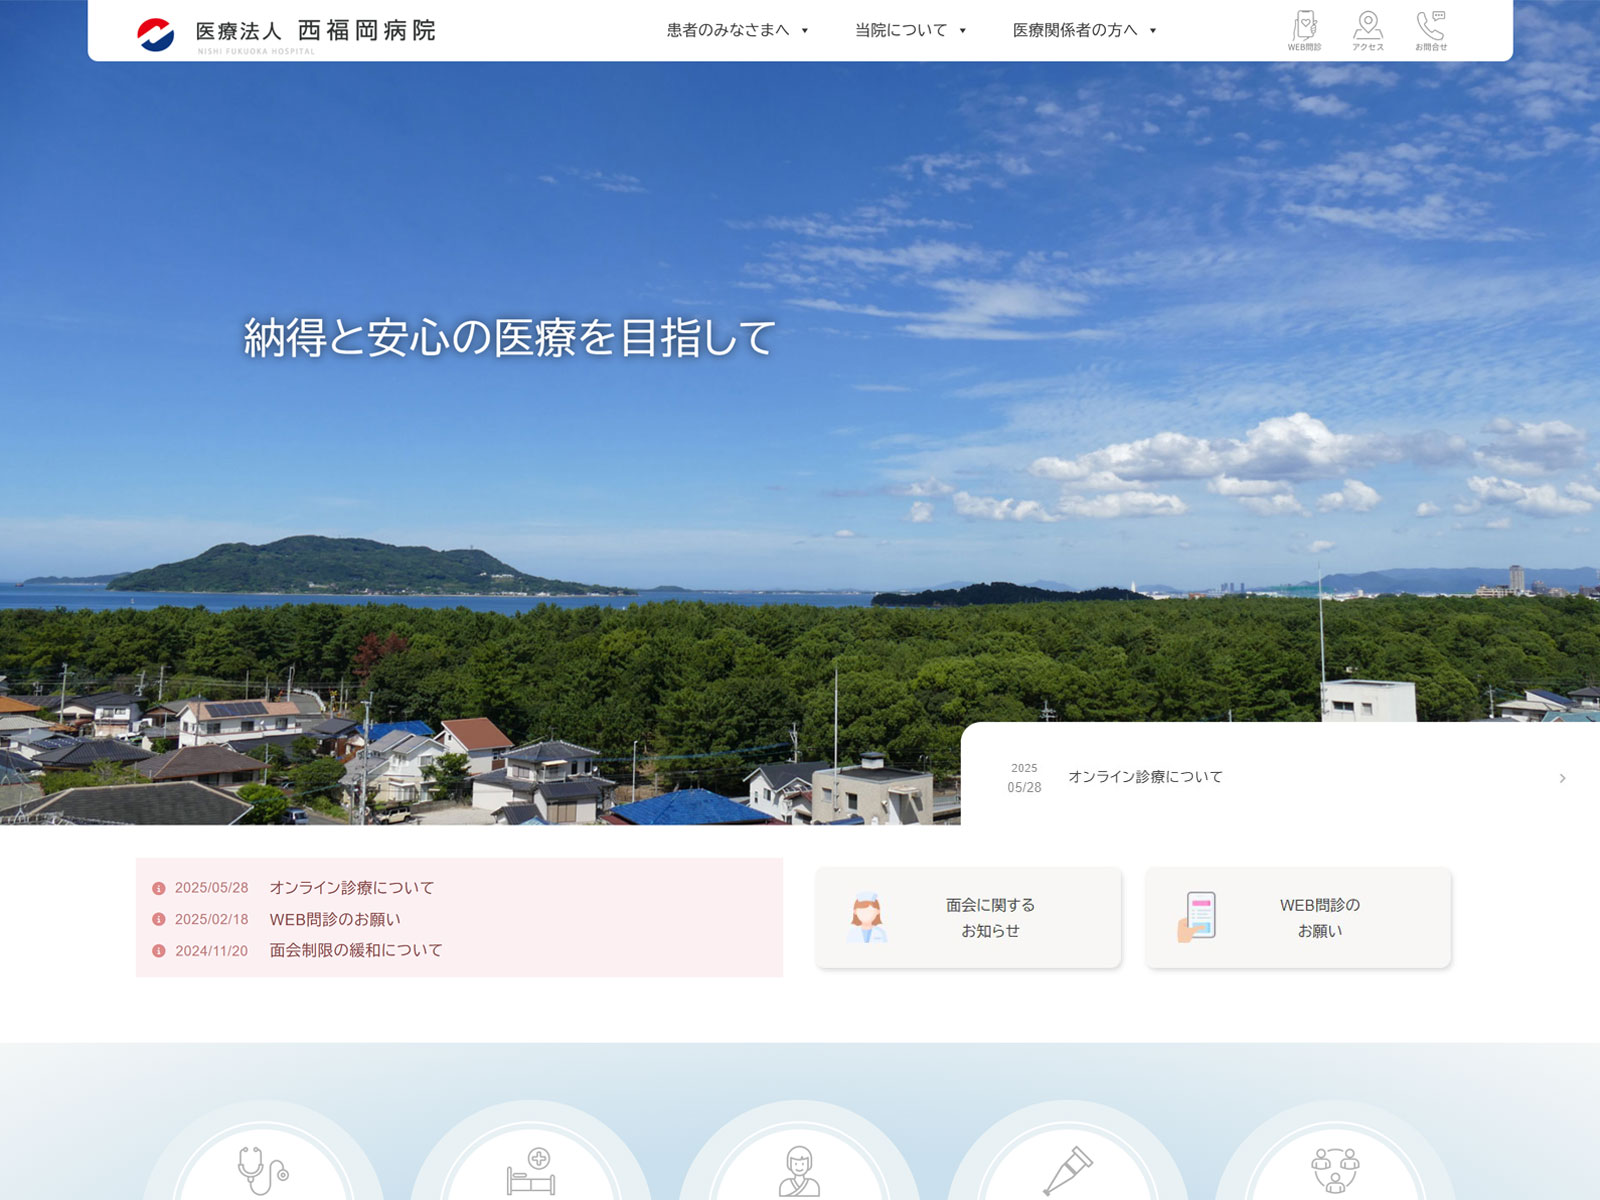The height and width of the screenshot is (1200, 1600).
Task: Click info icon beside 2025/05/28 news
Action: coord(158,888)
